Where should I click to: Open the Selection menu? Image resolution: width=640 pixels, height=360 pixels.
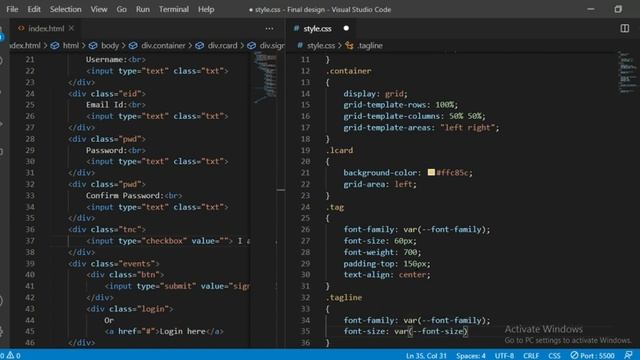pyautogui.click(x=65, y=9)
